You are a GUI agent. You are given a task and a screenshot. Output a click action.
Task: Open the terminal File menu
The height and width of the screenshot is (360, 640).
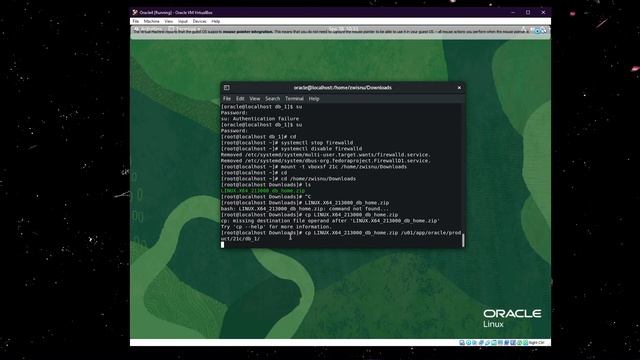coord(227,98)
